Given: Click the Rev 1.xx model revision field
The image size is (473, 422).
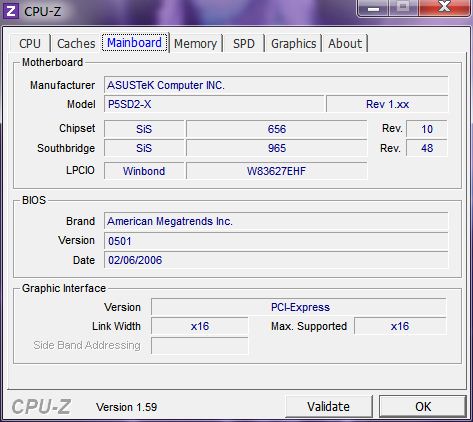Looking at the screenshot, I should click(x=387, y=104).
